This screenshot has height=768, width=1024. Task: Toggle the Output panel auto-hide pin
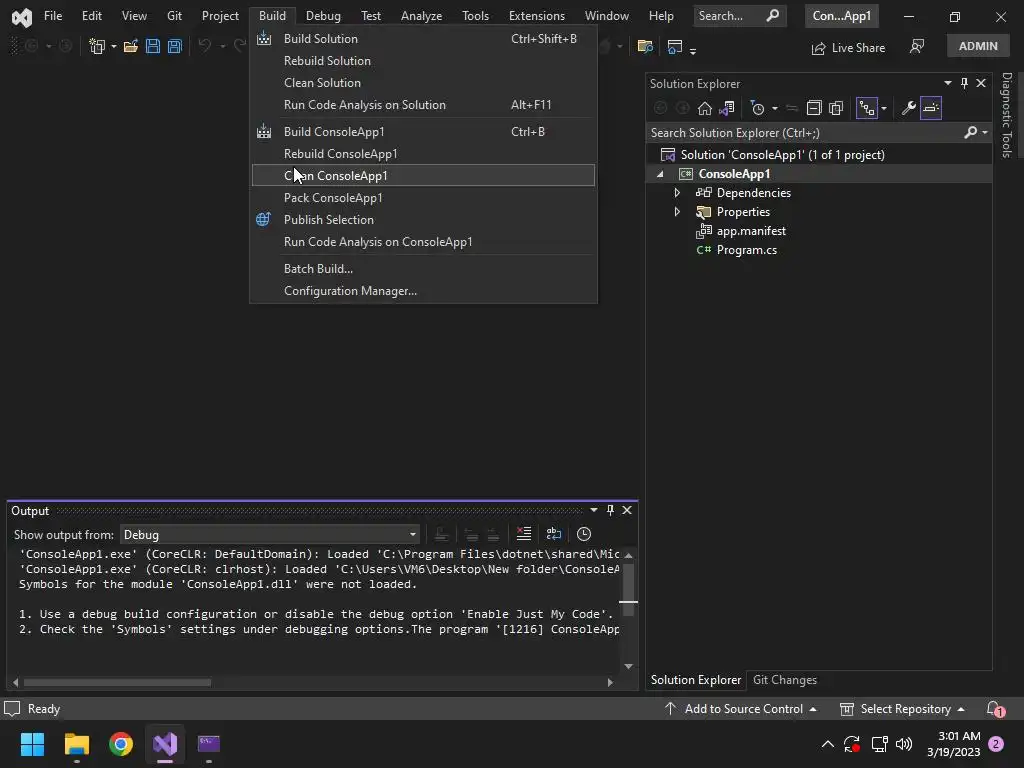coord(610,510)
